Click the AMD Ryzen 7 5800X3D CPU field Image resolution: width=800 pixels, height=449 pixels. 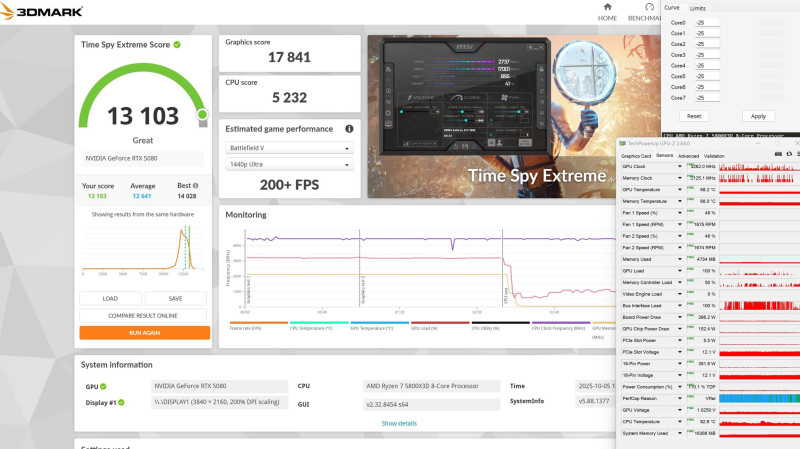pos(431,386)
